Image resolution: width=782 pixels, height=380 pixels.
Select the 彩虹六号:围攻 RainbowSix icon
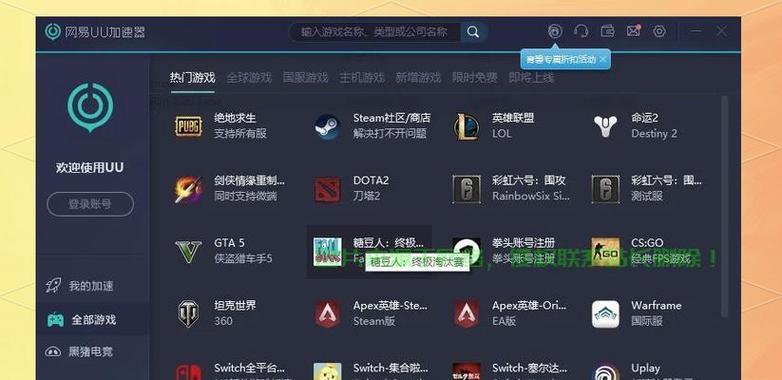[466, 189]
